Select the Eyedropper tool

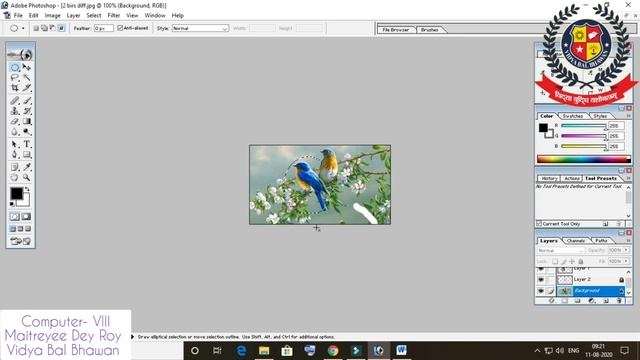[x=27, y=167]
